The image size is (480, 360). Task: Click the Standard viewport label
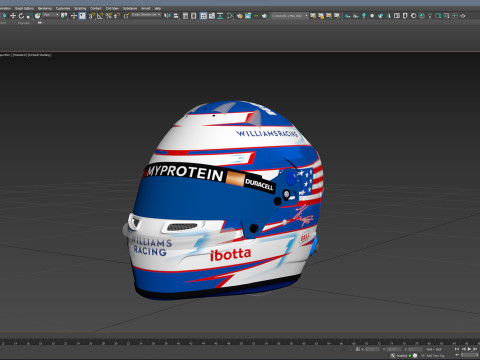click(19, 55)
